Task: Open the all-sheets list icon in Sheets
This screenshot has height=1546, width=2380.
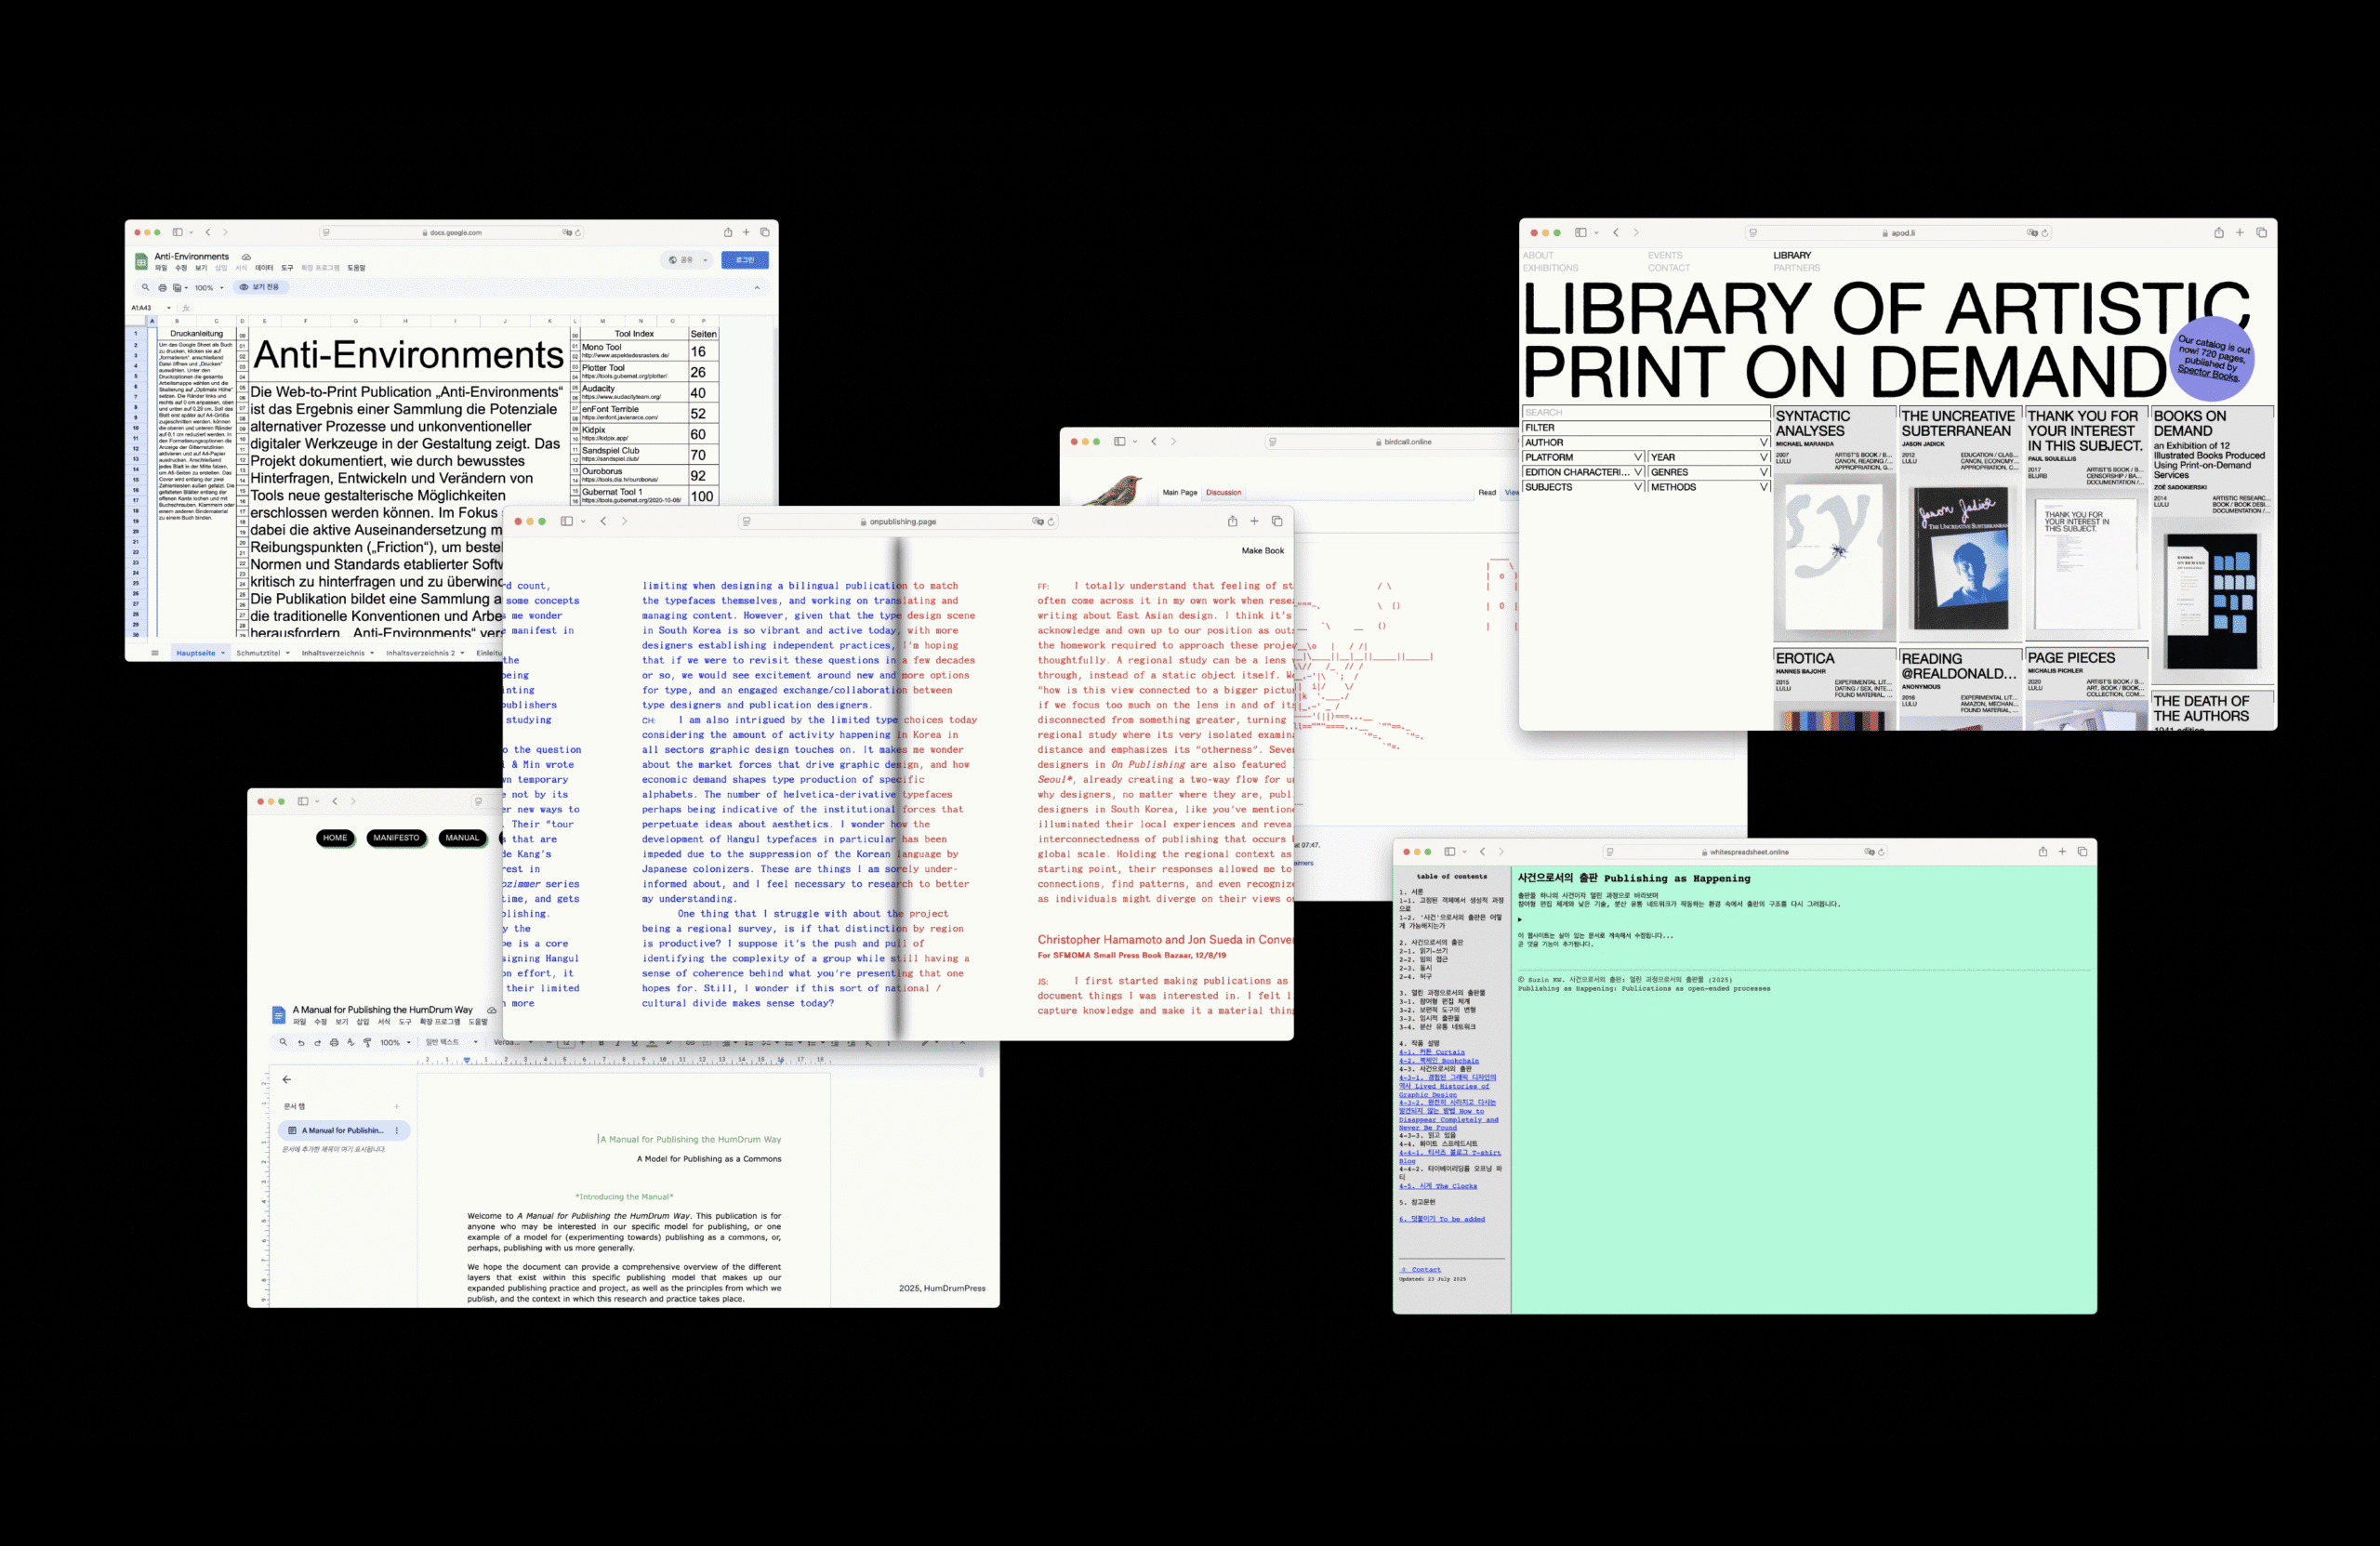Action: (155, 653)
